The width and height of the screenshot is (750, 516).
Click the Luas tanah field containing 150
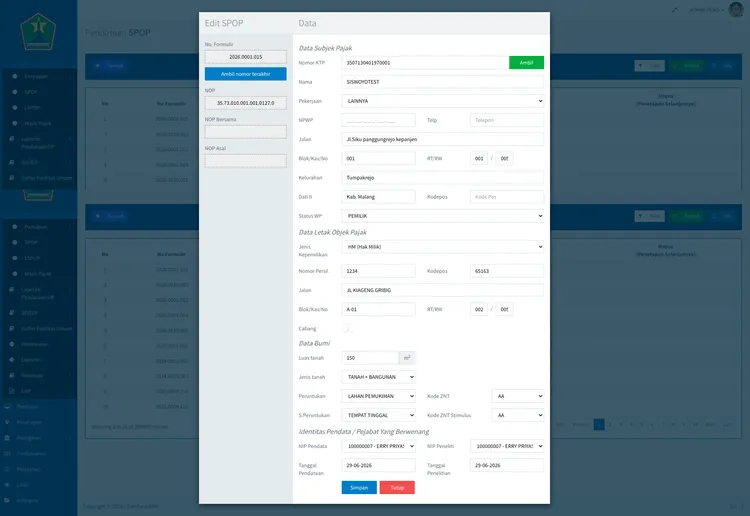pyautogui.click(x=370, y=358)
